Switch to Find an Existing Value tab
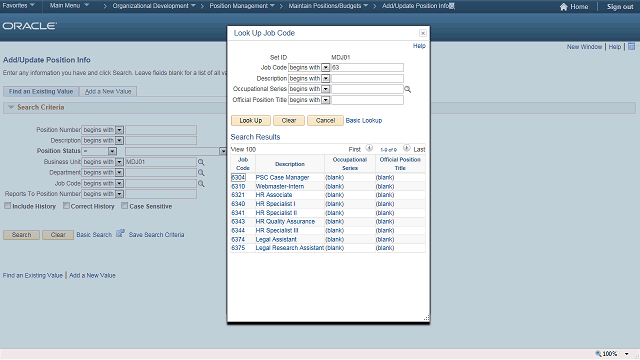Screen dimensions: 640x360 tap(41, 91)
